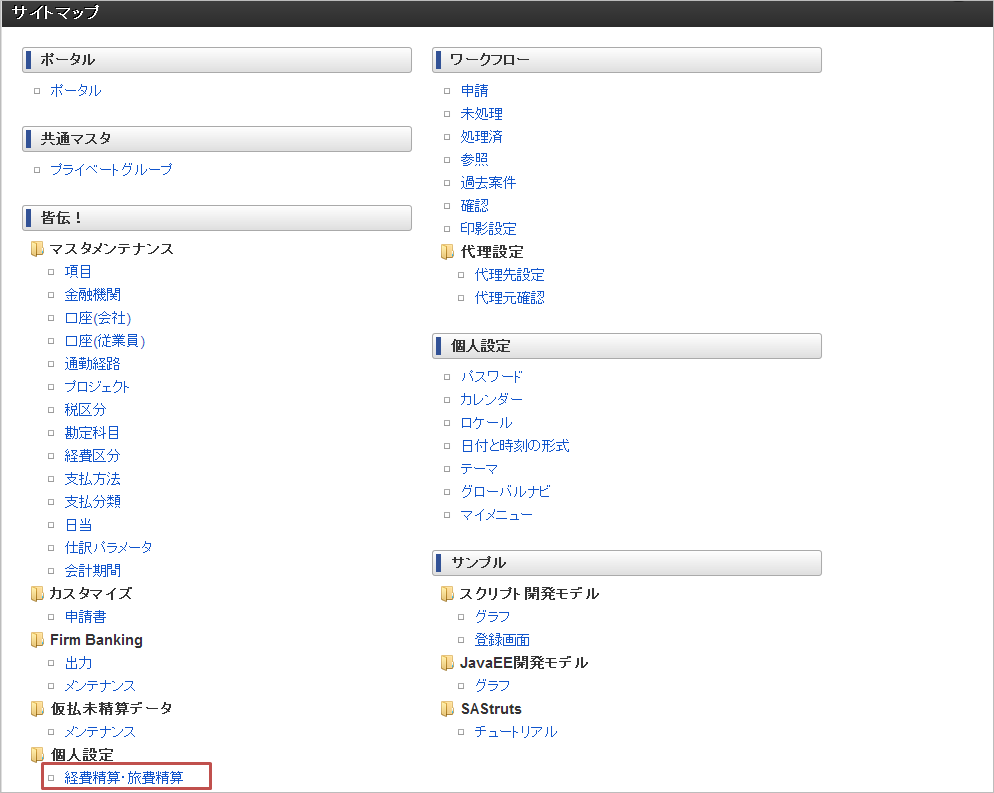Open the ロケール link
The width and height of the screenshot is (994, 793).
coord(486,423)
